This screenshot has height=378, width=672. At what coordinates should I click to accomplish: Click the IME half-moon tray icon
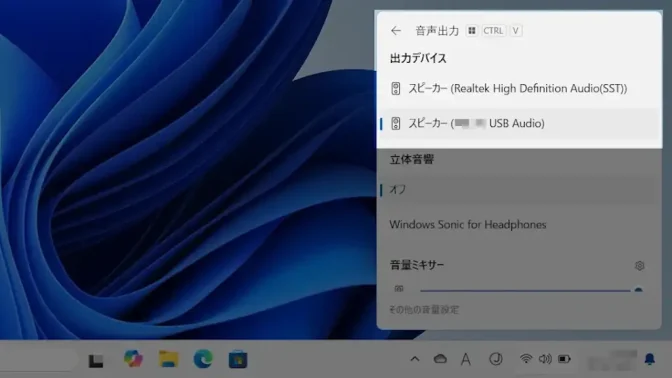click(x=496, y=359)
